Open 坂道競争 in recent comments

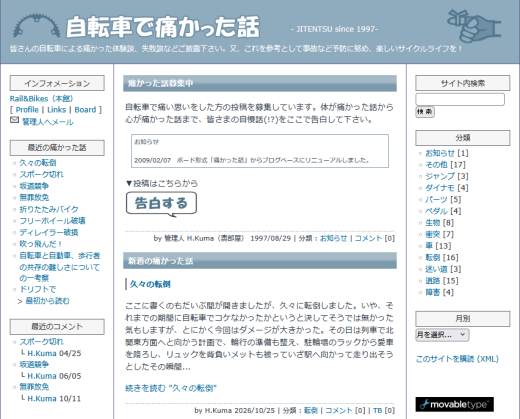tap(34, 364)
